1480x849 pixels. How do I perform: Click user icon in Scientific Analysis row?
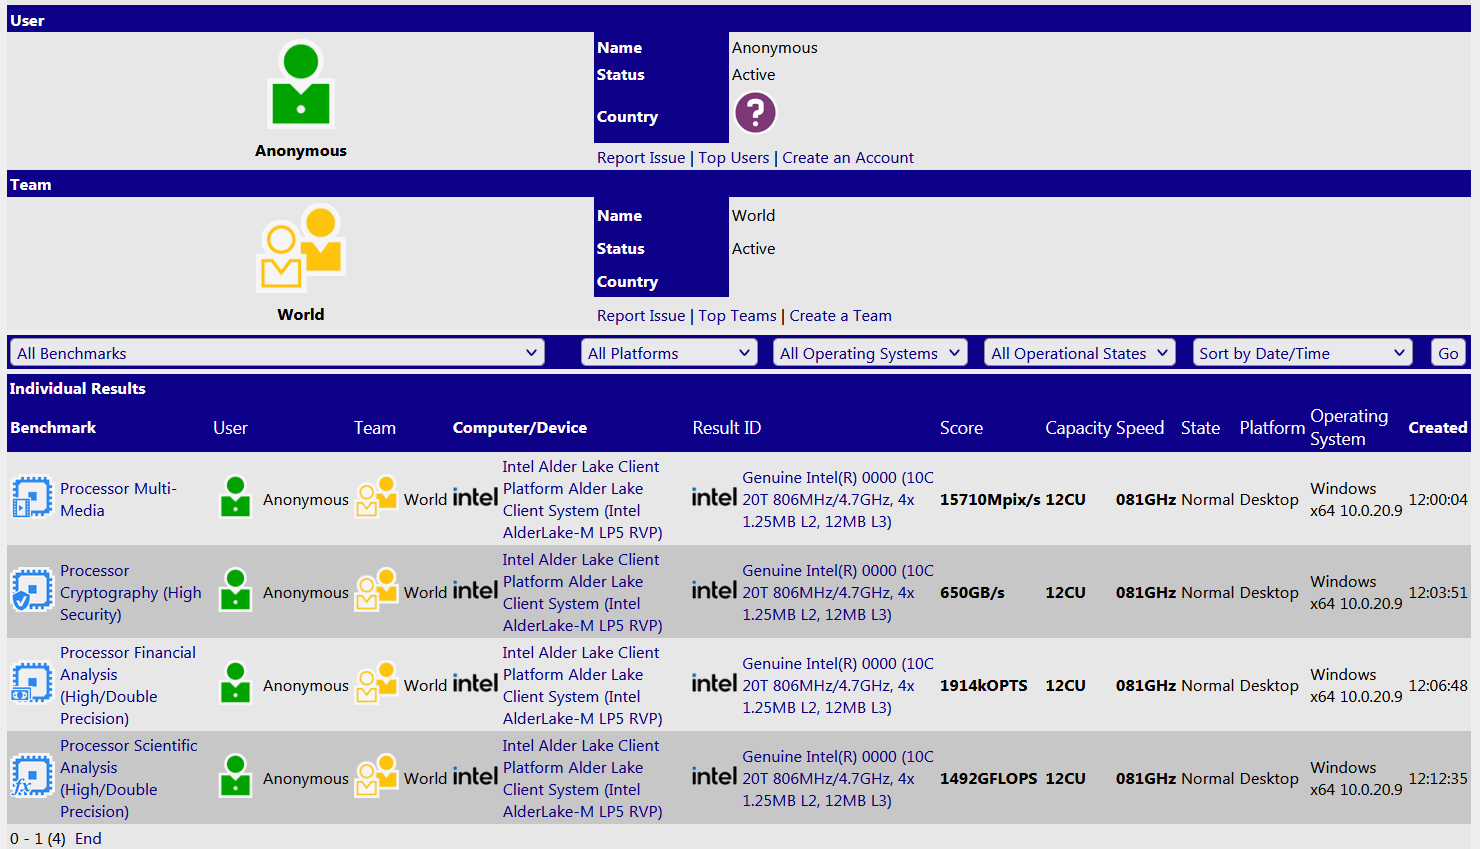(x=235, y=776)
